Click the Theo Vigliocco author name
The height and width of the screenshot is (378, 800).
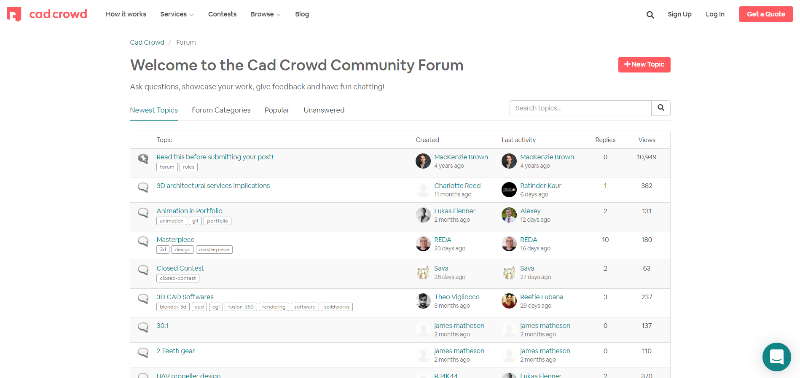pos(457,297)
